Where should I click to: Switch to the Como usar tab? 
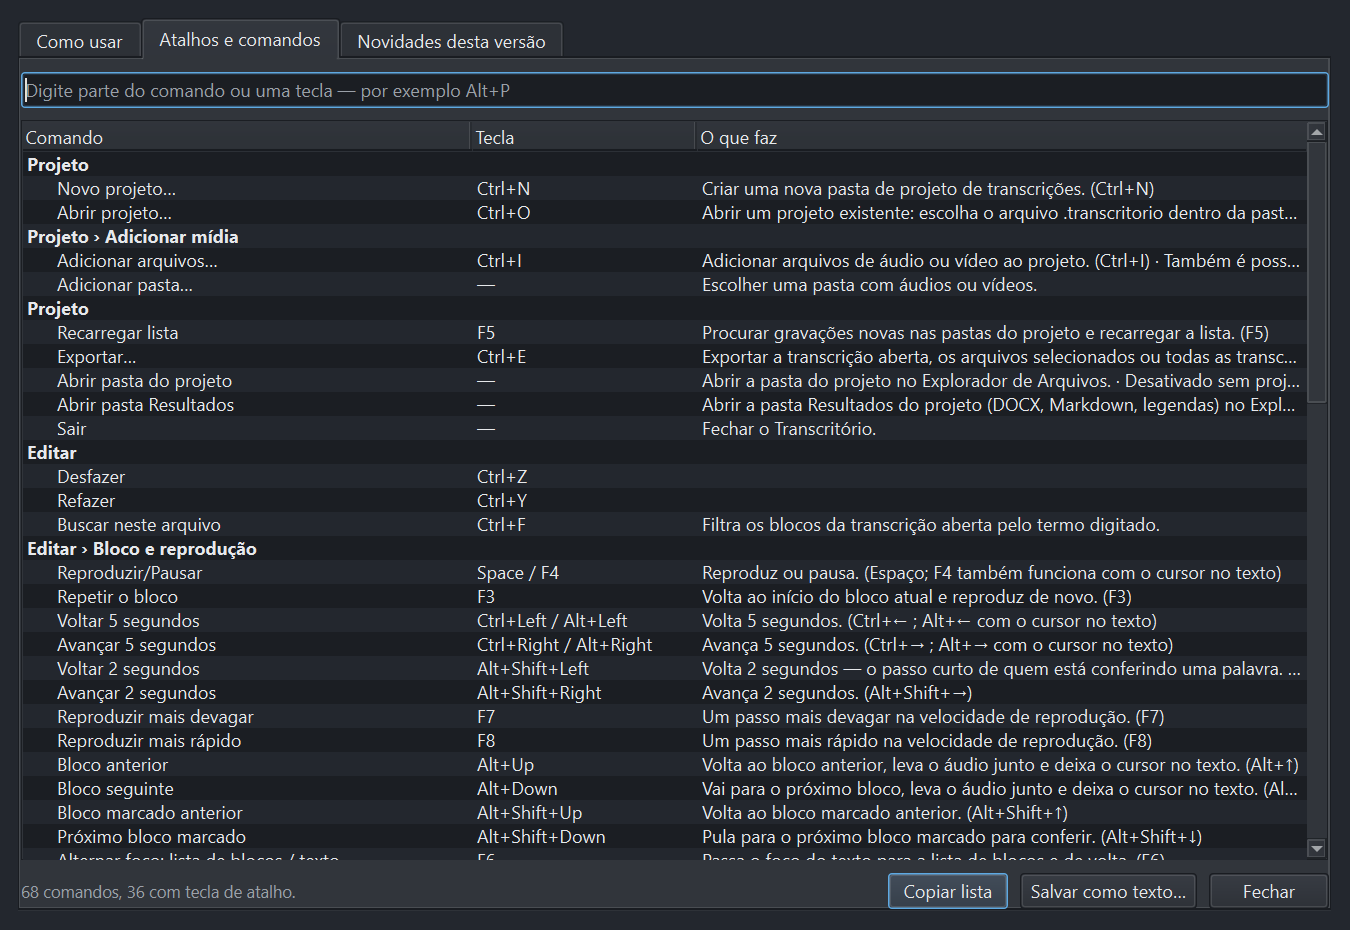tap(80, 41)
